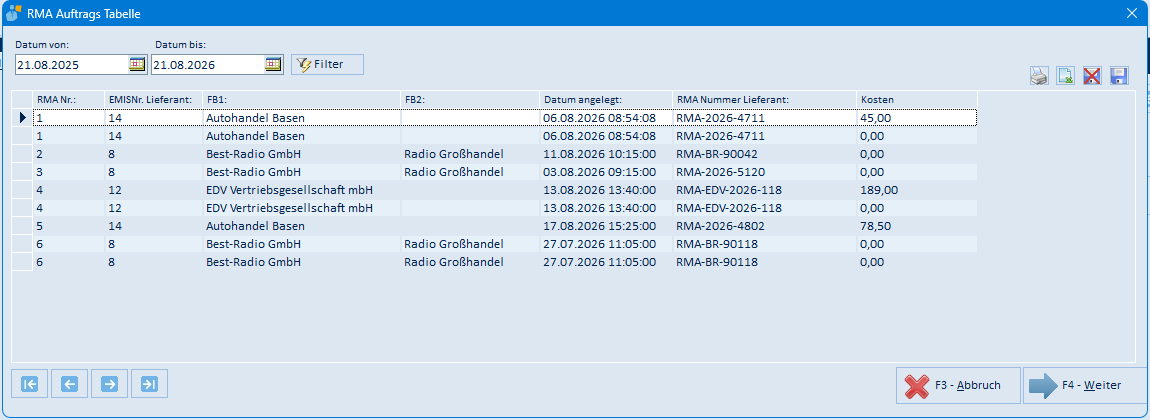Click into the Datum bis field showing 21.08.2026

tap(208, 65)
